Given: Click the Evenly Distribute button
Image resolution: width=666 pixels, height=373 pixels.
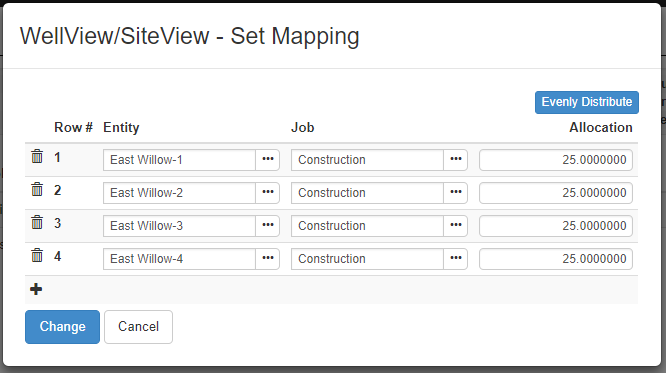Looking at the screenshot, I should pyautogui.click(x=587, y=102).
